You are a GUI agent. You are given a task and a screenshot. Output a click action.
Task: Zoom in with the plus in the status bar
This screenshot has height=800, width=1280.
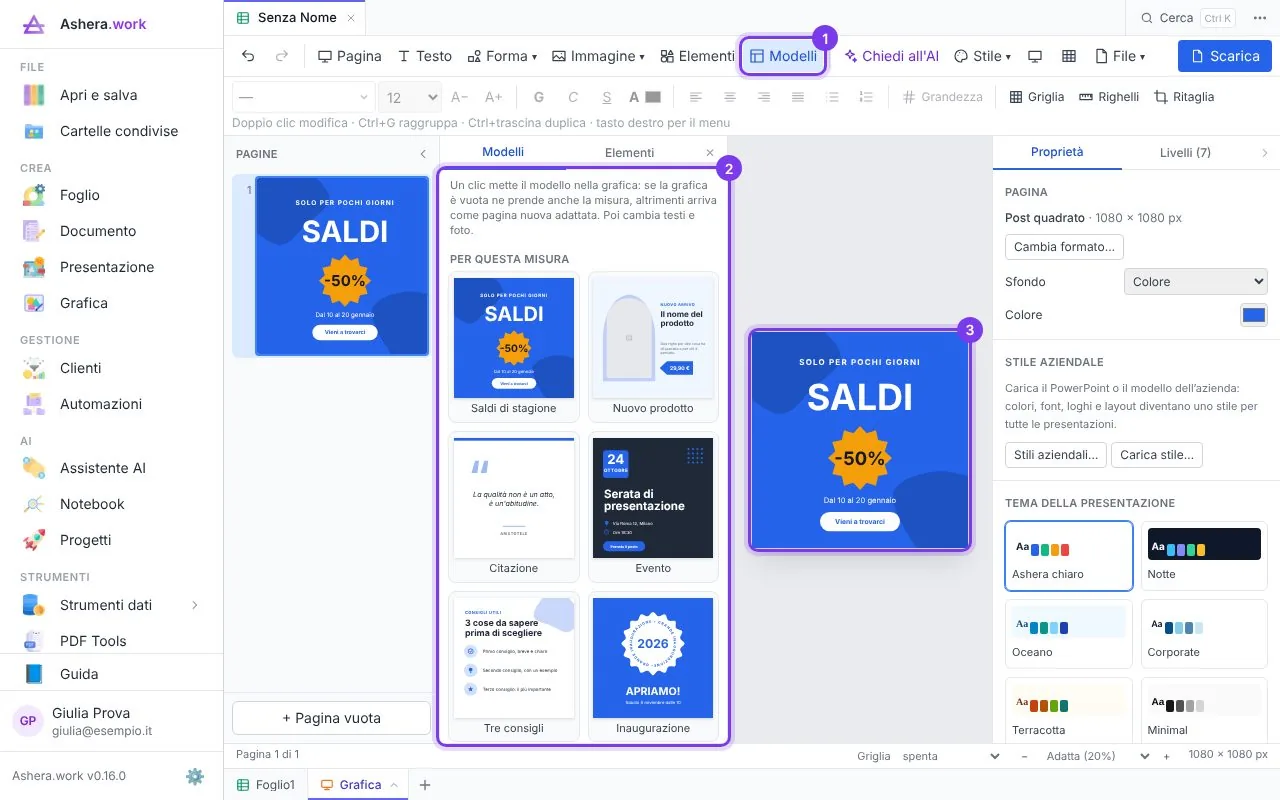coord(1166,756)
